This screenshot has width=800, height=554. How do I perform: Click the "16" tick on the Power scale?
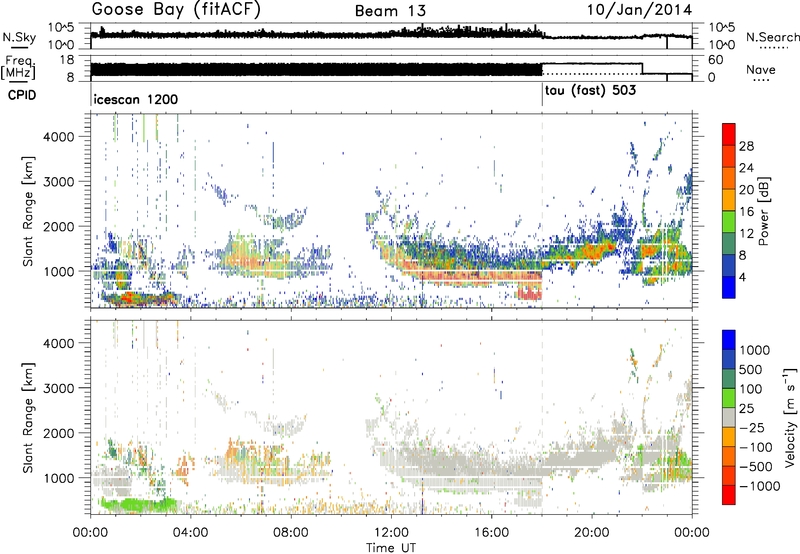[746, 212]
